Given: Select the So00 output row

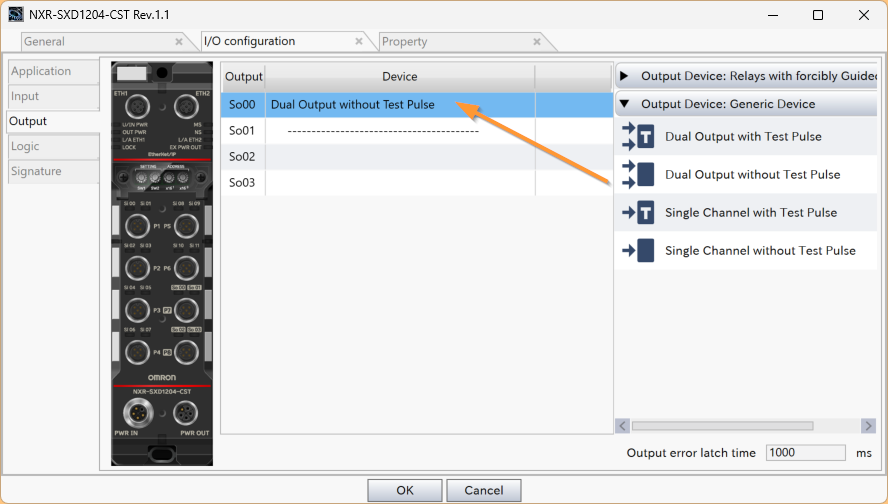Looking at the screenshot, I should pyautogui.click(x=417, y=105).
